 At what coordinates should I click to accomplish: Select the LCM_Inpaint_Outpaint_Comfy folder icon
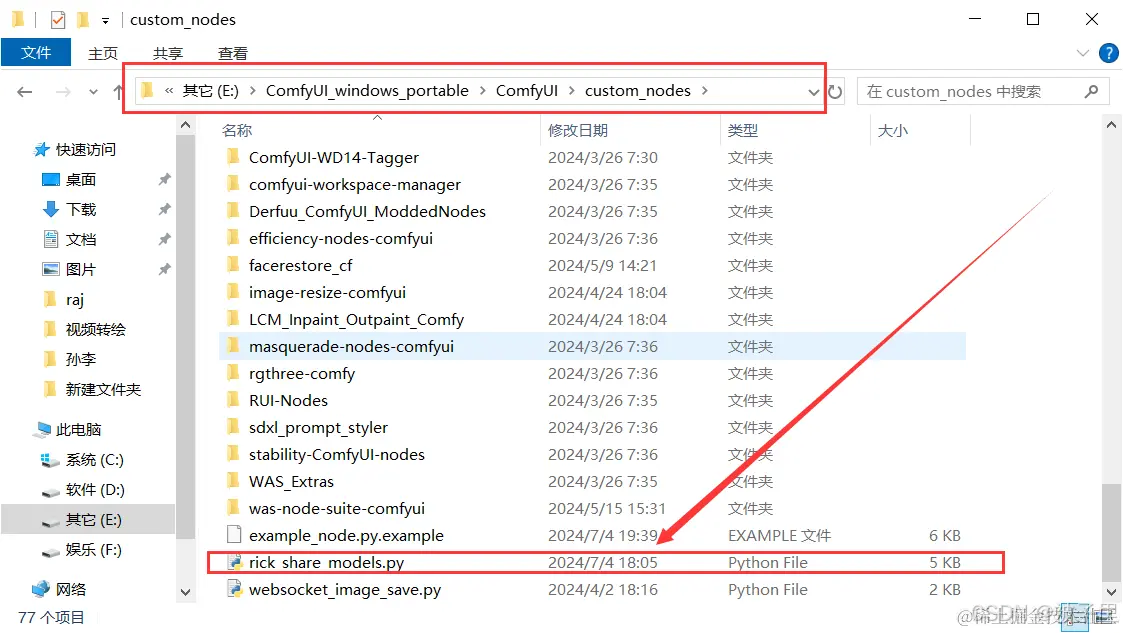click(x=233, y=319)
